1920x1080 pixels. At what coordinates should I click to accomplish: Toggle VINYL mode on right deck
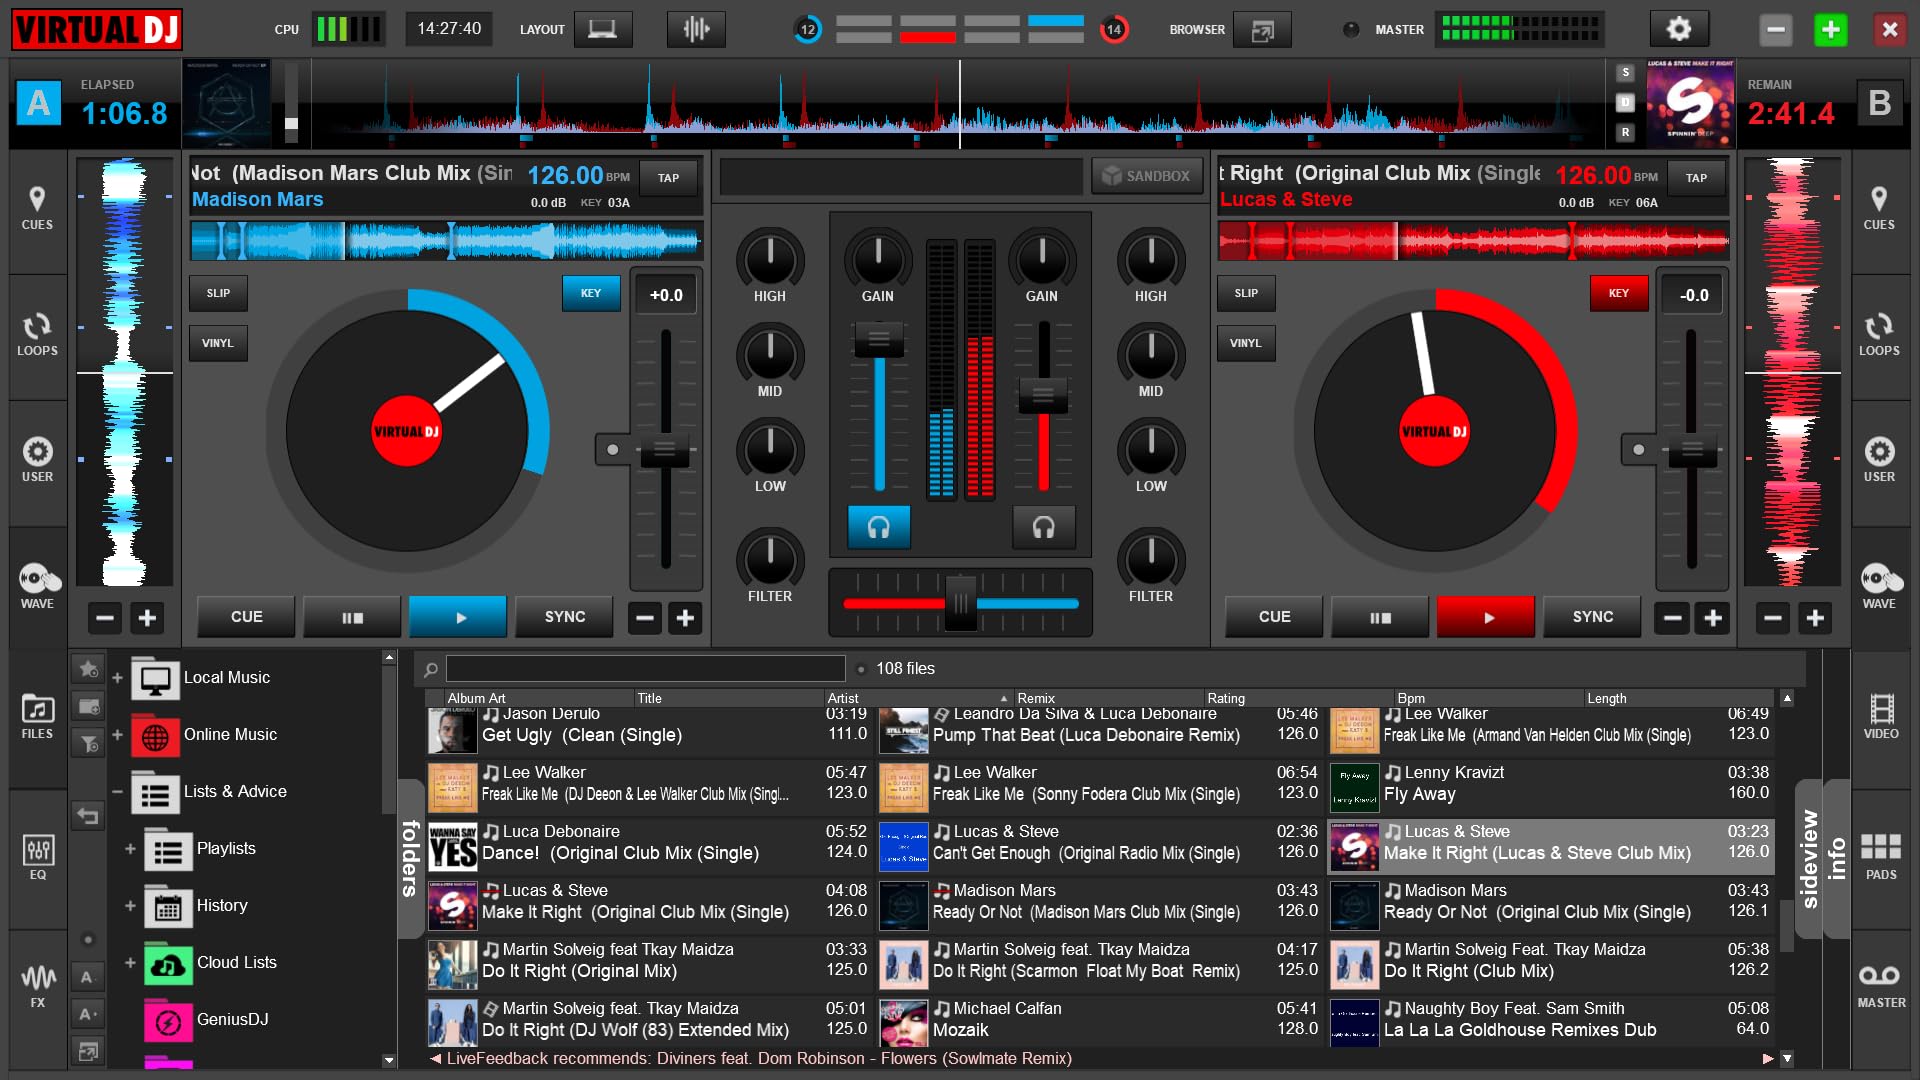tap(1245, 343)
